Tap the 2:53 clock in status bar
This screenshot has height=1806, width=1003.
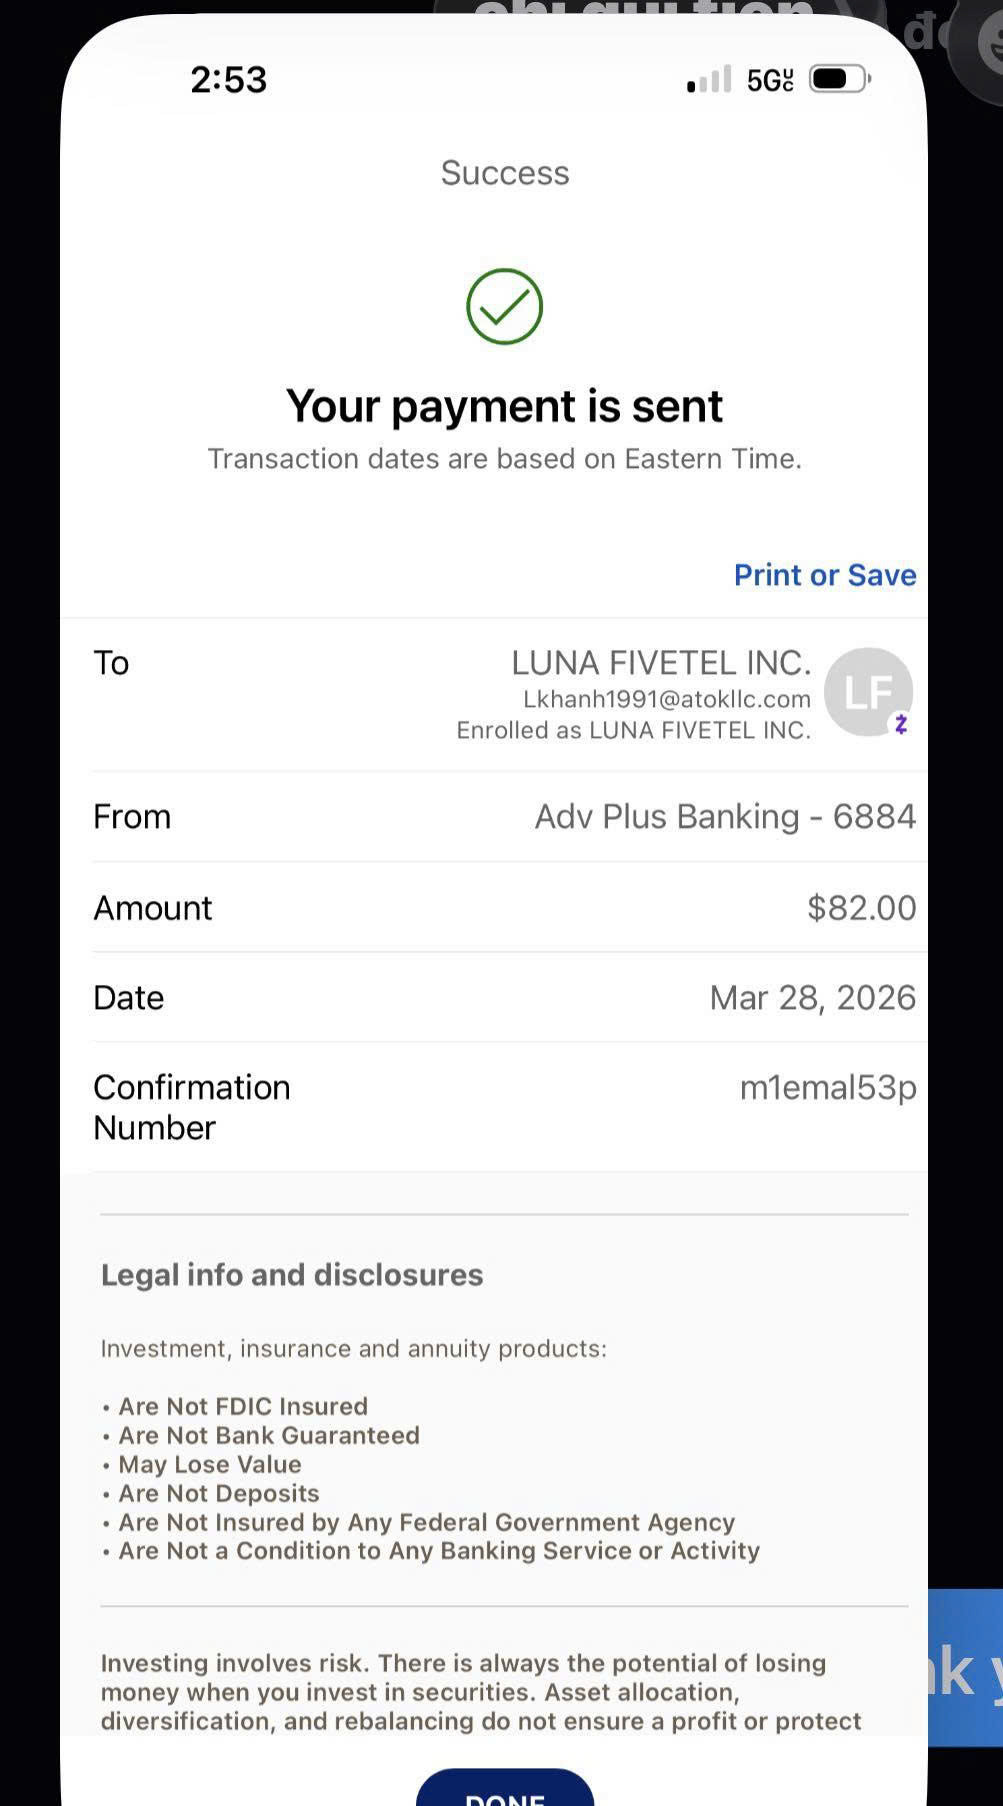point(229,80)
